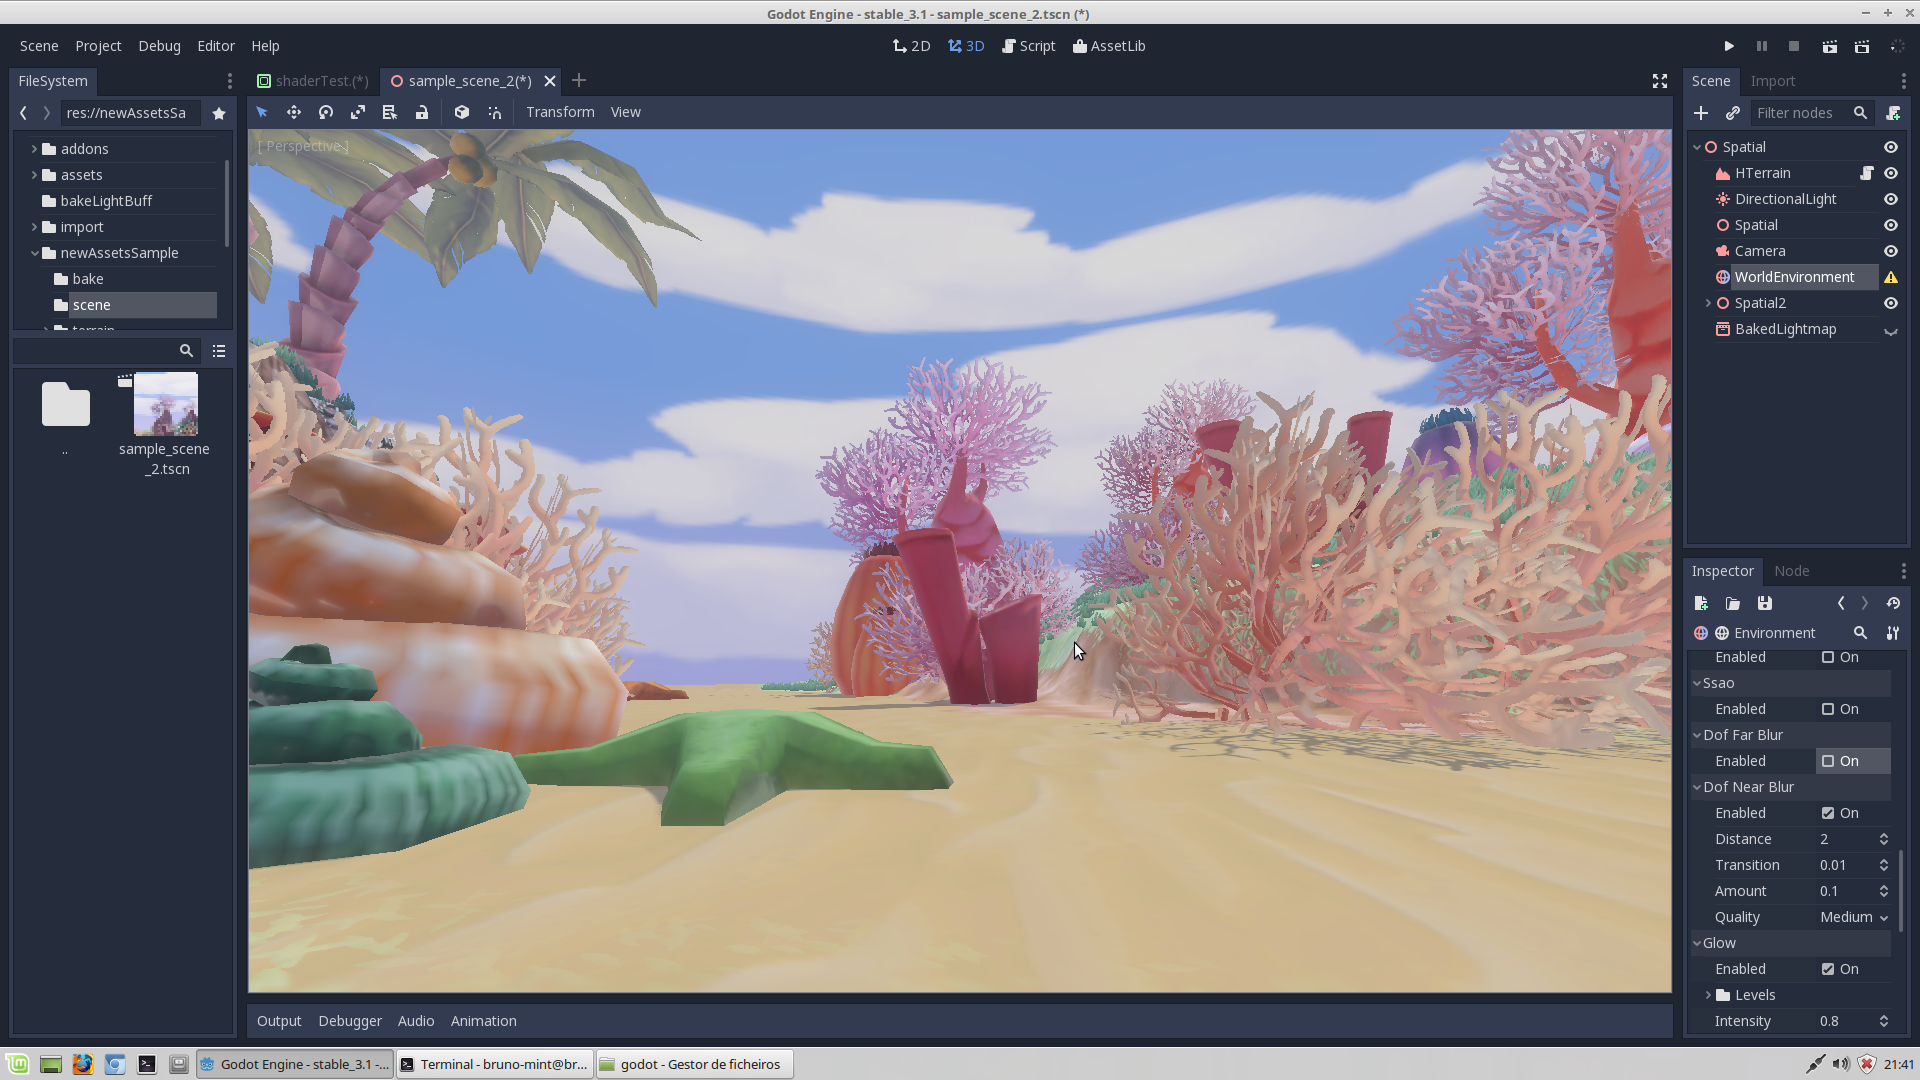1920x1080 pixels.
Task: Click the Add new node plus icon
Action: pos(1701,113)
